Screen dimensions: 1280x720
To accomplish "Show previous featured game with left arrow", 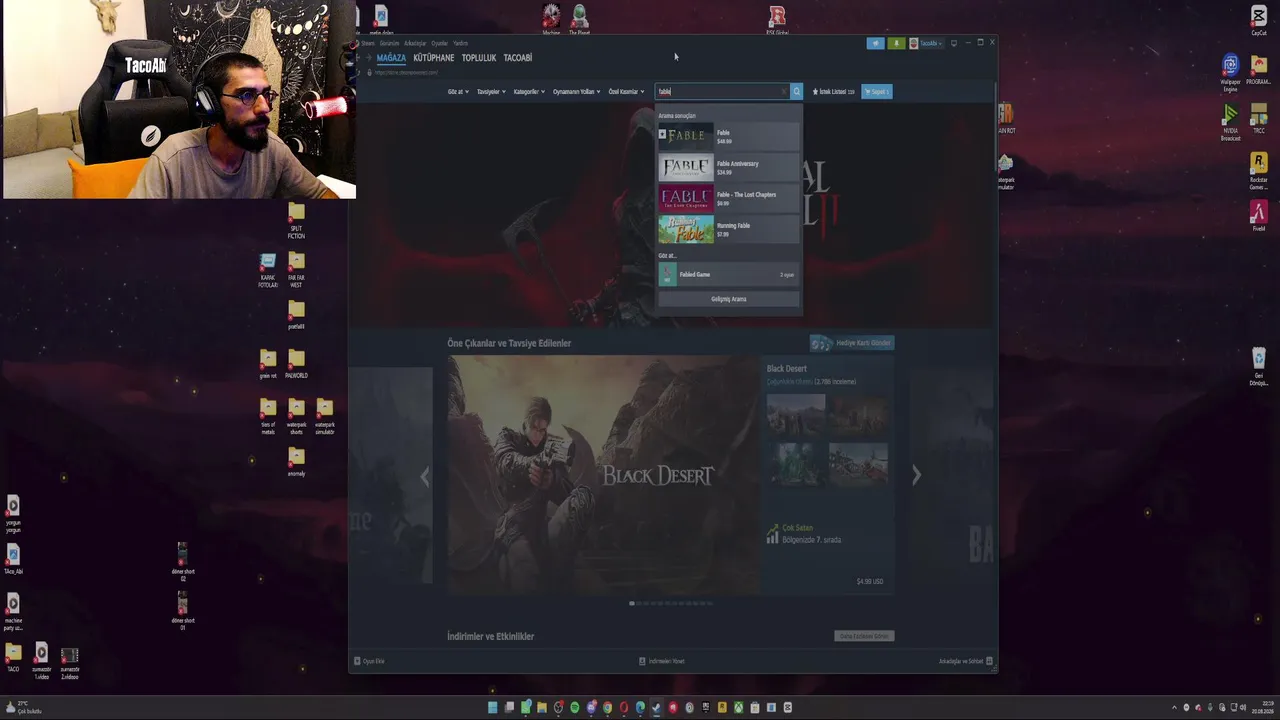I will [x=424, y=476].
